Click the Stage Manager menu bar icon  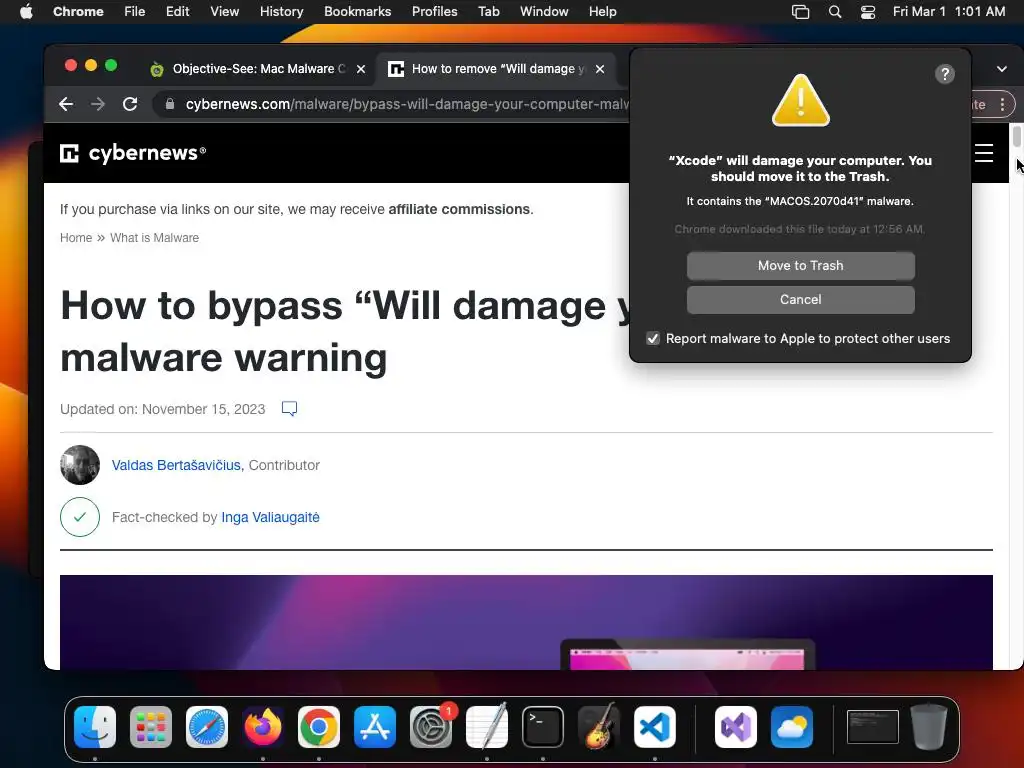[801, 11]
